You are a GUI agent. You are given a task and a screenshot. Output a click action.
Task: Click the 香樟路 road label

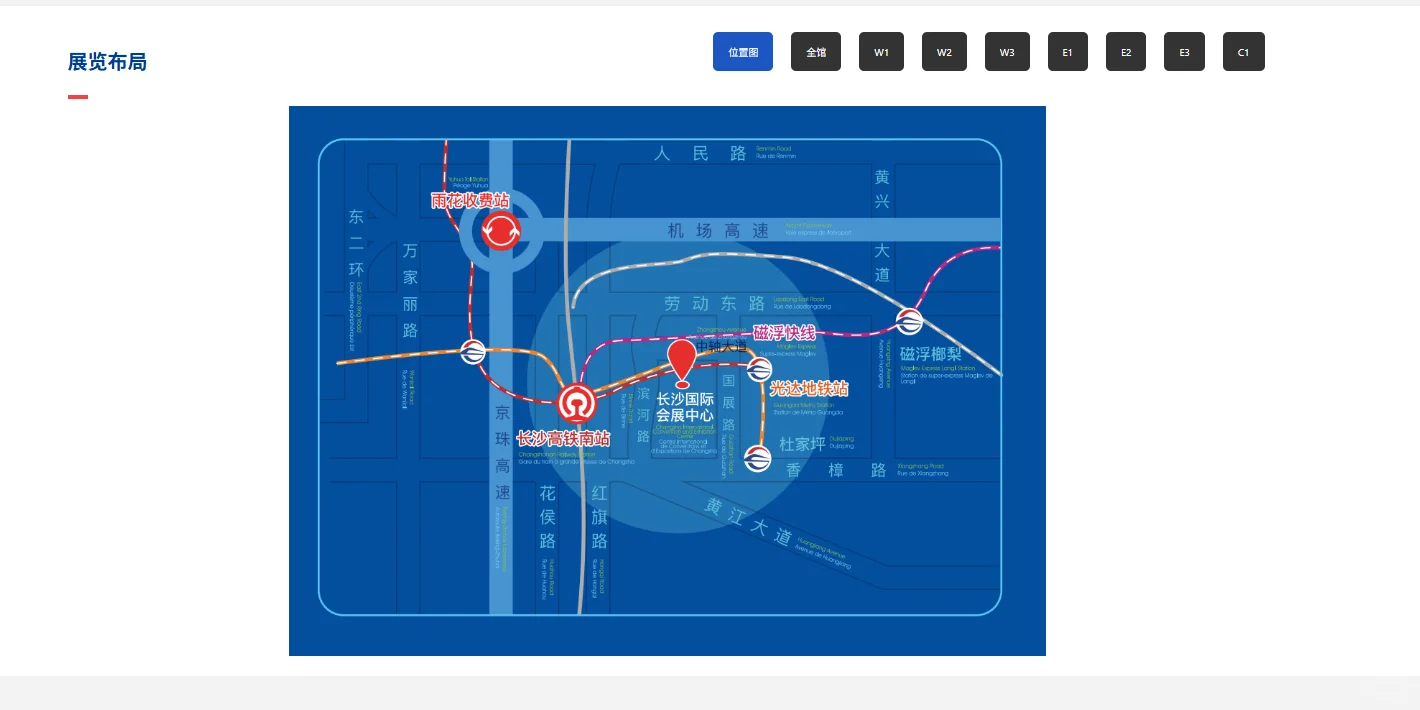coord(837,470)
